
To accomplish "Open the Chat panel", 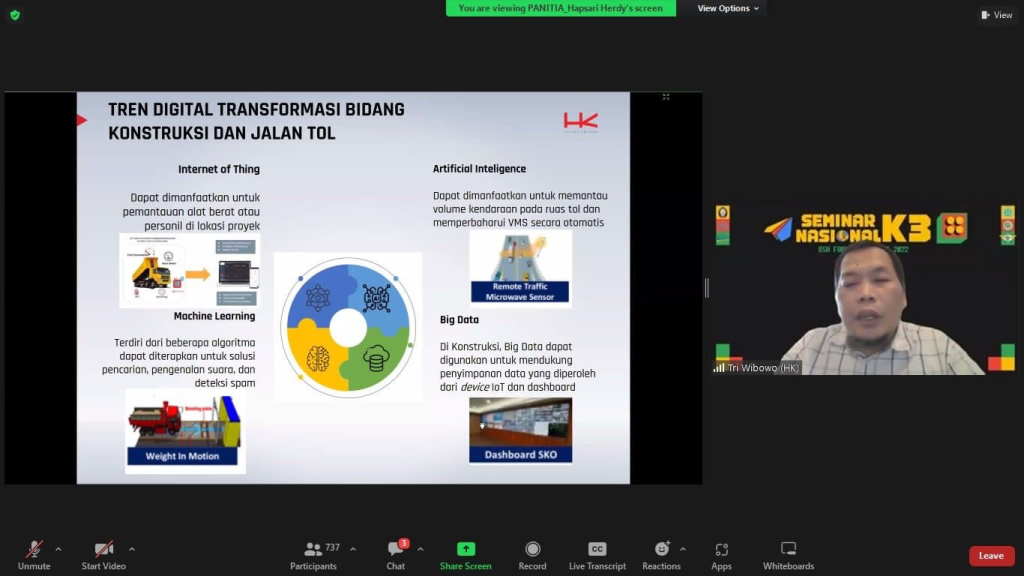I will tap(396, 549).
